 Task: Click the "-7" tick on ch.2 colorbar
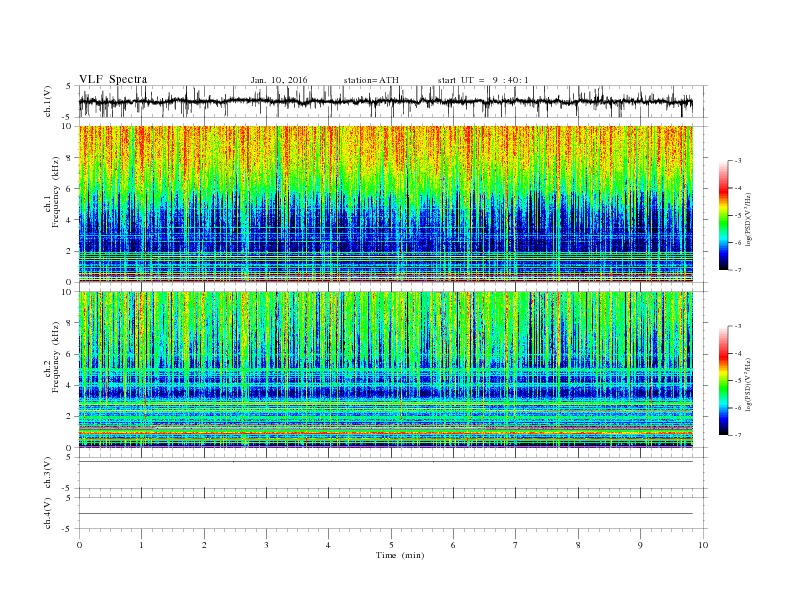738,435
